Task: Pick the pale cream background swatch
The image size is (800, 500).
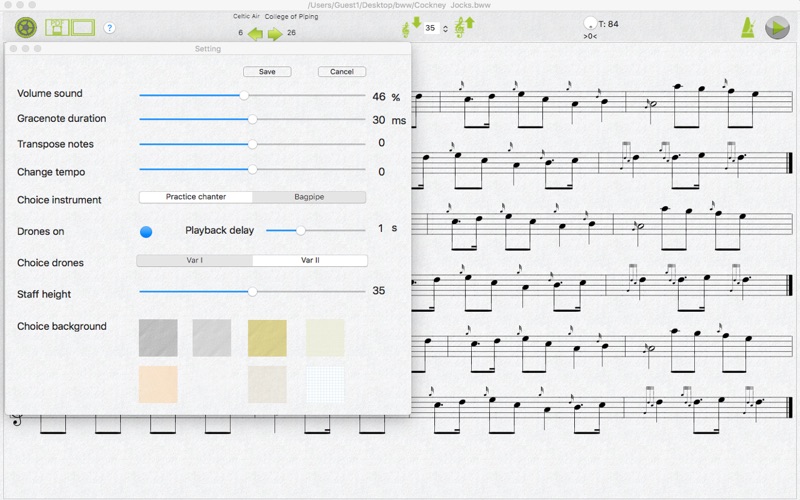Action: click(325, 338)
